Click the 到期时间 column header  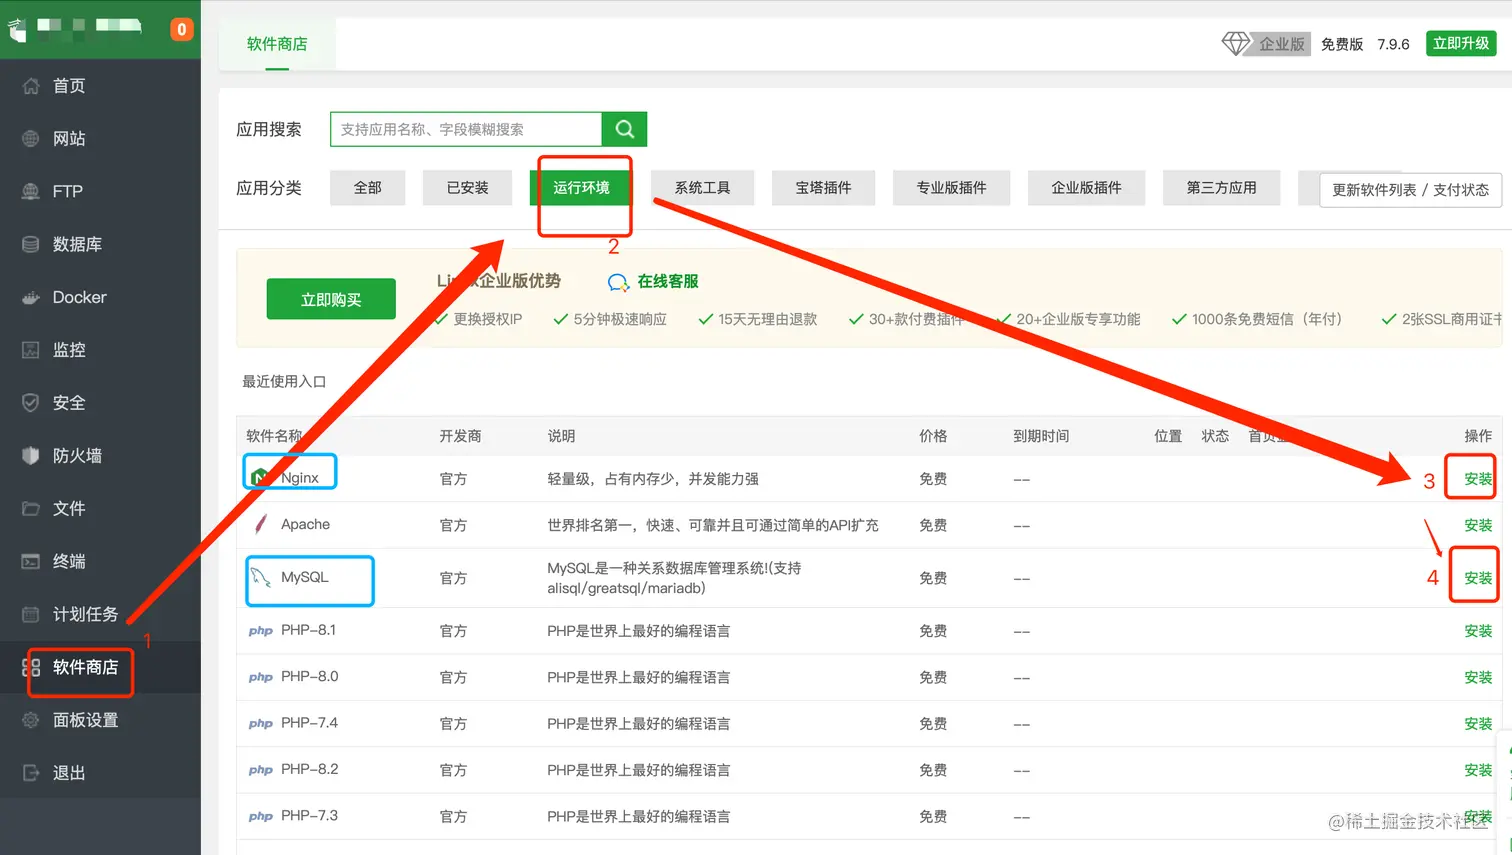1041,436
